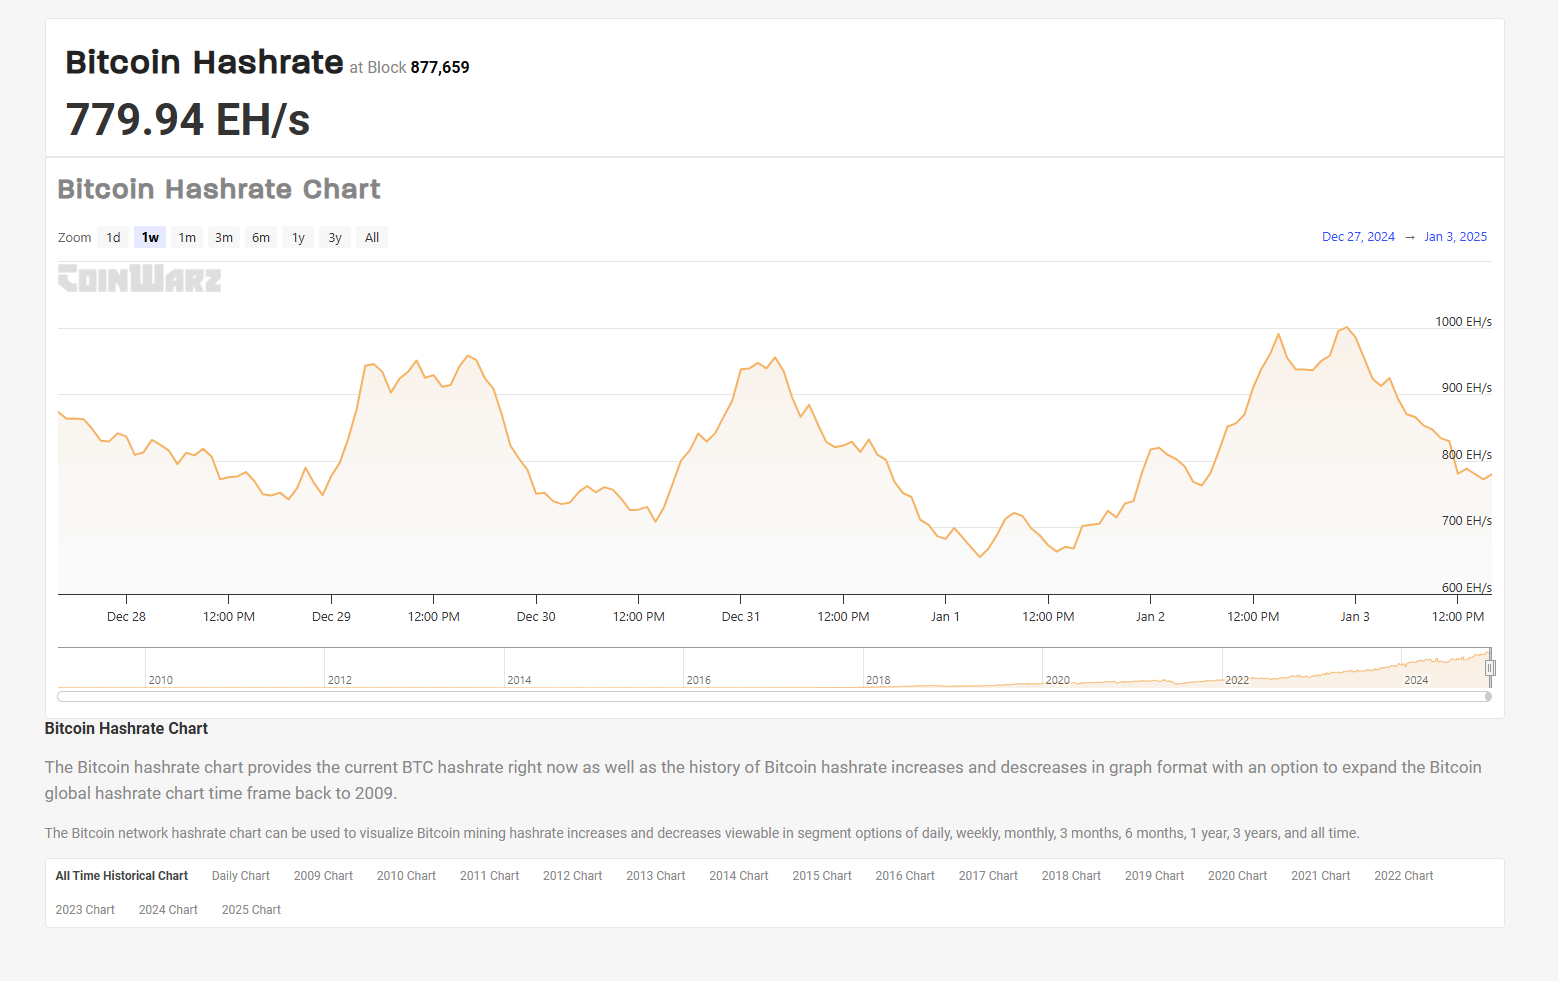Zoom chart to 3y range
1558x981 pixels.
tap(335, 238)
